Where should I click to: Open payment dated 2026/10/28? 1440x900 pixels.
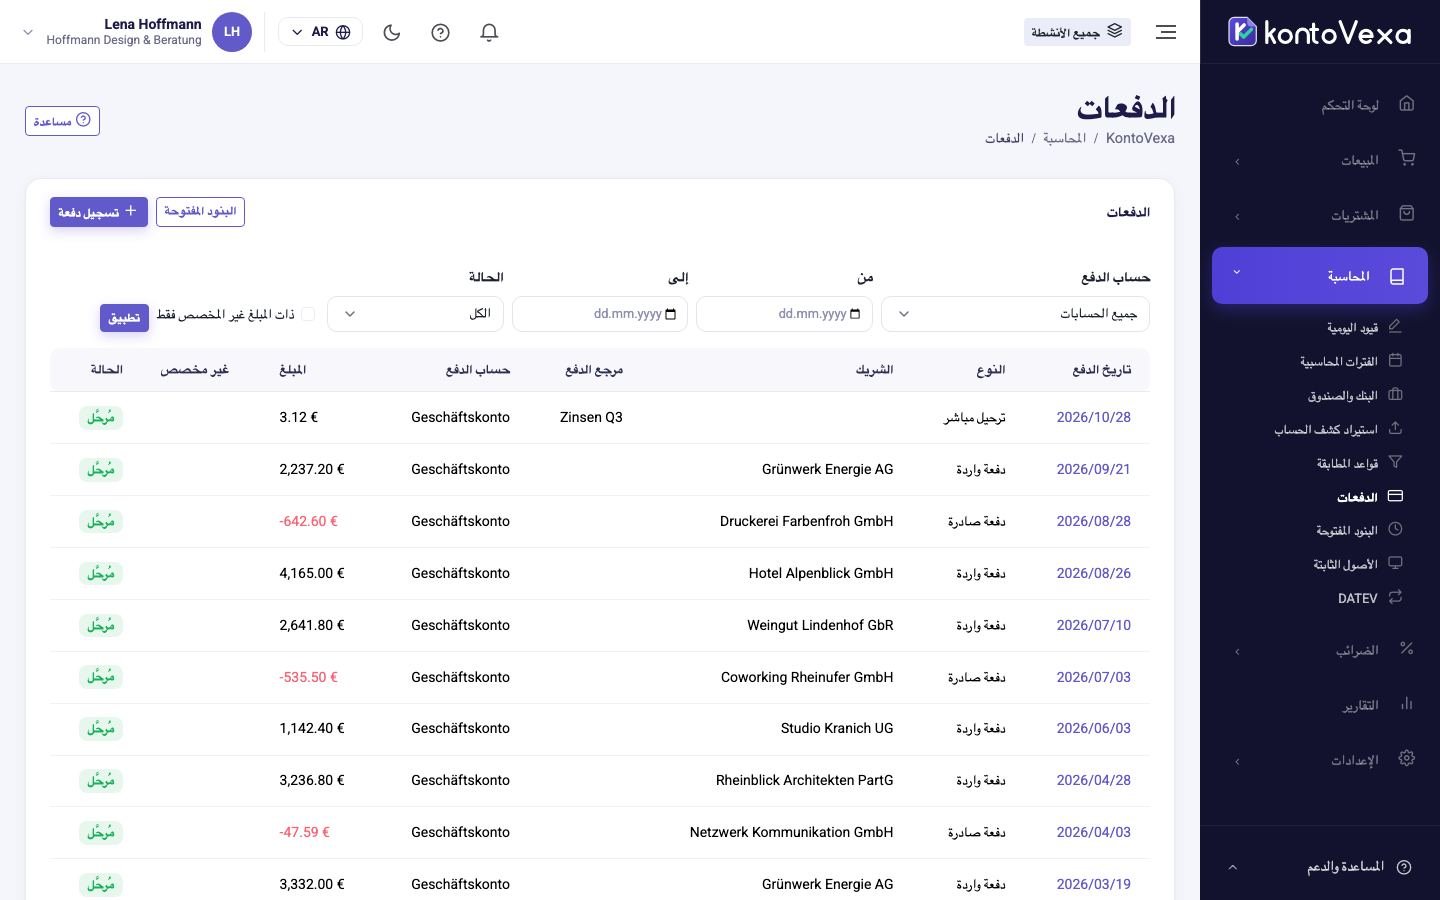pyautogui.click(x=1094, y=417)
